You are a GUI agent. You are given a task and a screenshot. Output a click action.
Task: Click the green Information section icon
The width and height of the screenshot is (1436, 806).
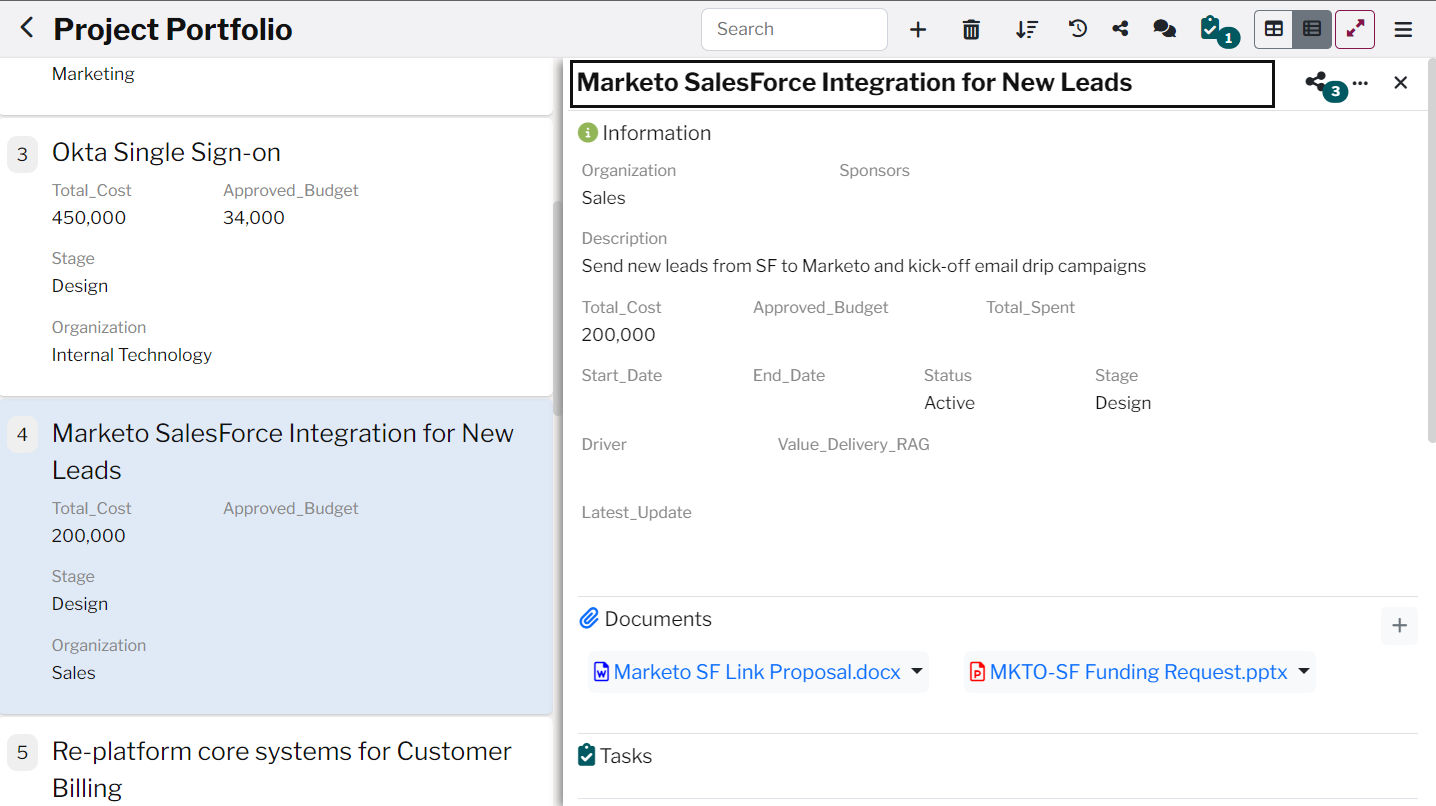pos(588,133)
